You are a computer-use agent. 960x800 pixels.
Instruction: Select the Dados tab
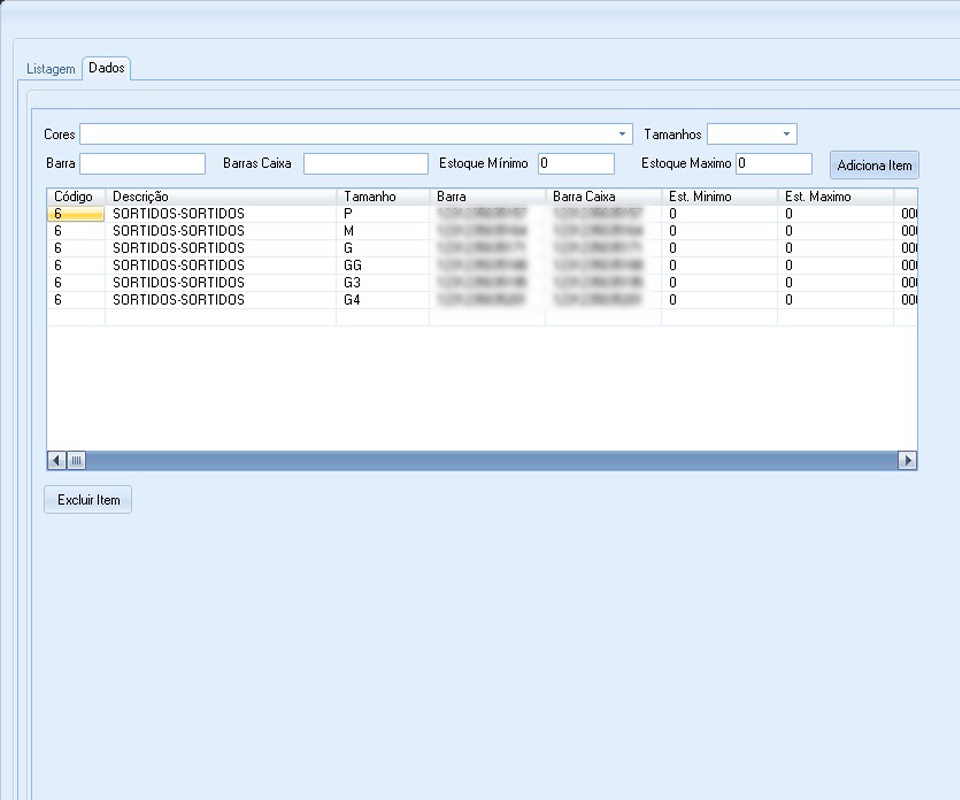coord(106,68)
